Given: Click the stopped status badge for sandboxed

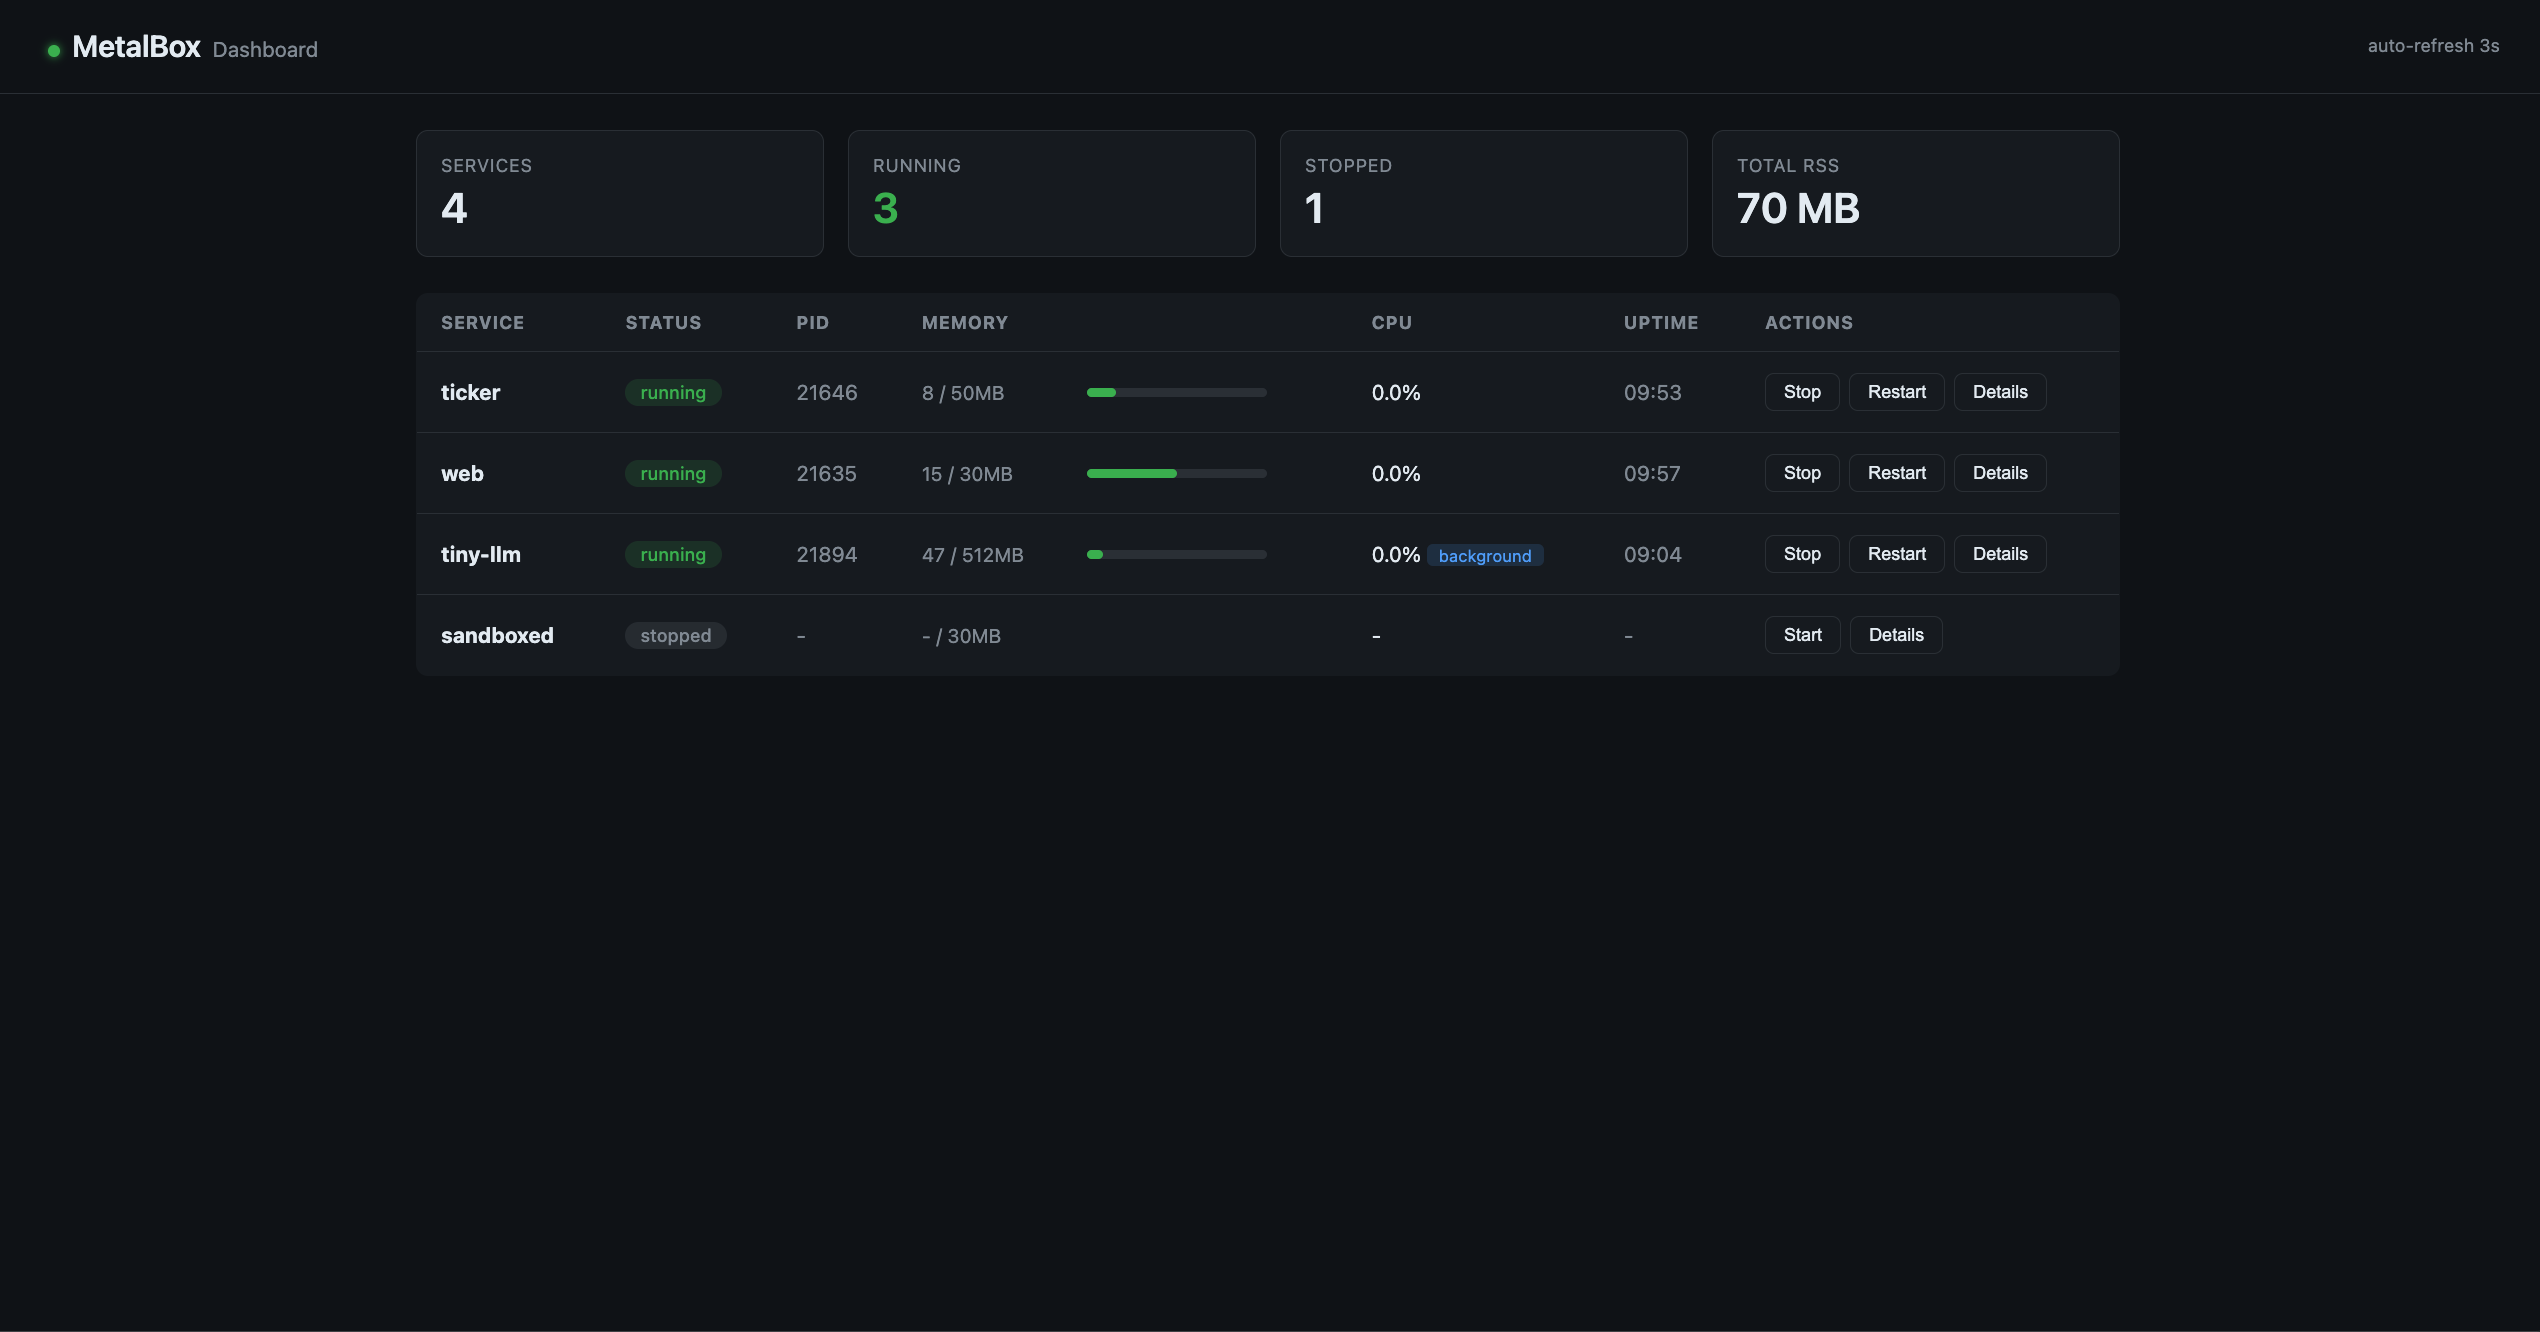Looking at the screenshot, I should click(676, 635).
